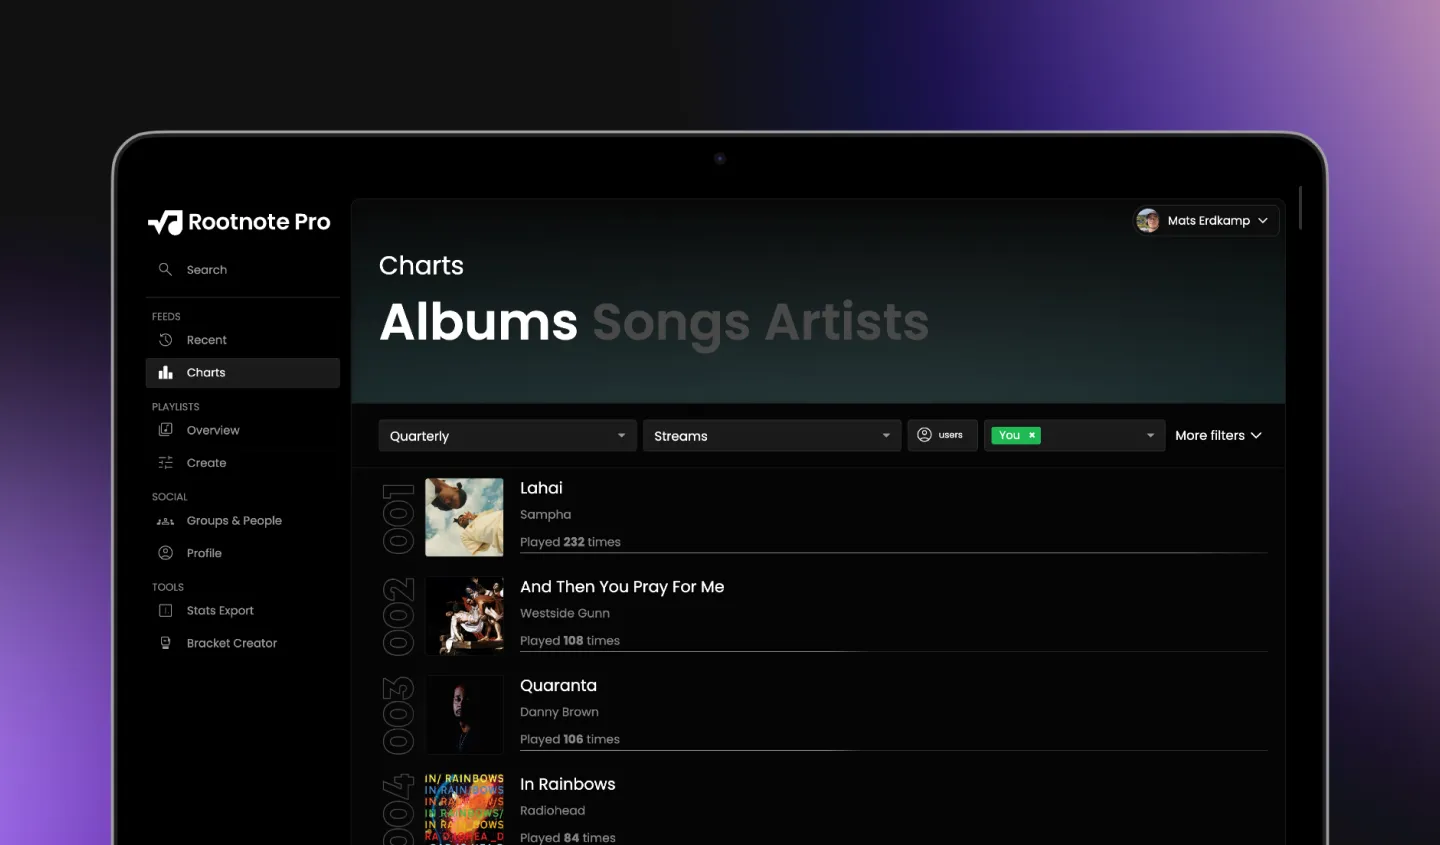Open the Mats Erdkamp account menu
The width and height of the screenshot is (1440, 845).
(x=1207, y=220)
